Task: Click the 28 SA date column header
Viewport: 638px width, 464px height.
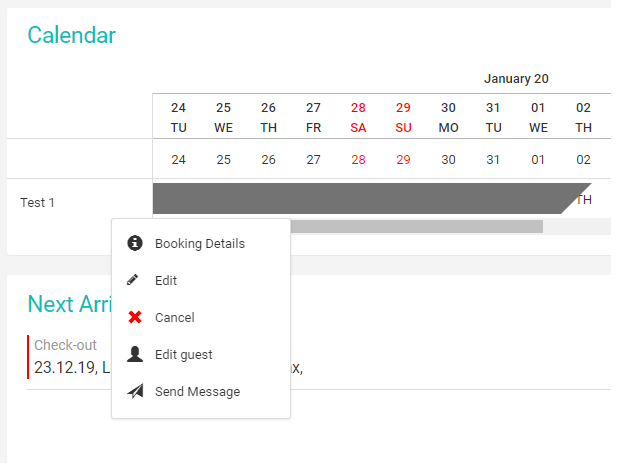Action: [358, 117]
